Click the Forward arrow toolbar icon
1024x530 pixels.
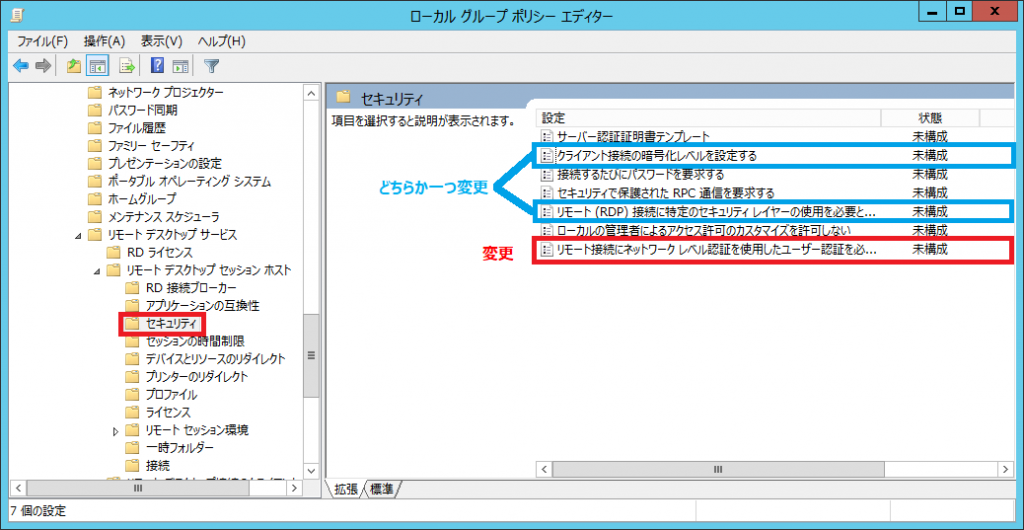(43, 65)
